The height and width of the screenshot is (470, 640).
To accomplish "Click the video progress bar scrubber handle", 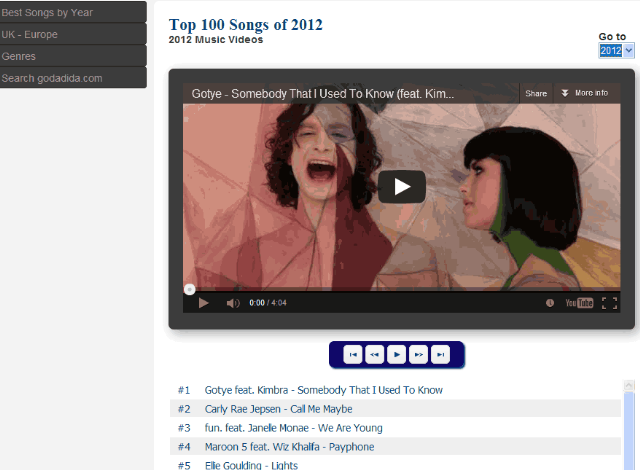I will 189,289.
